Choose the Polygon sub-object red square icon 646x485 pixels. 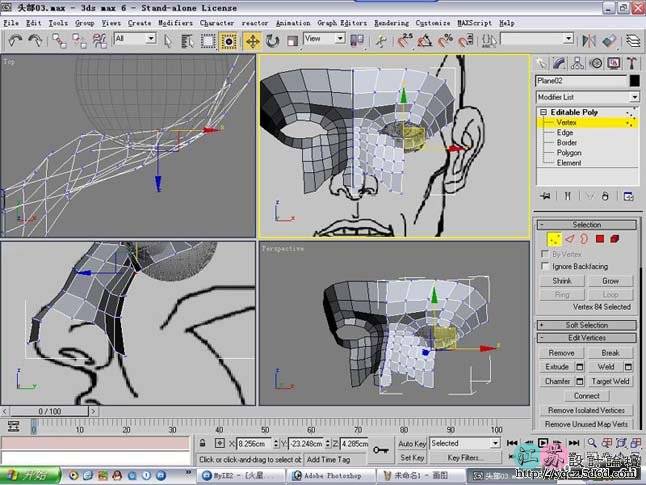600,239
